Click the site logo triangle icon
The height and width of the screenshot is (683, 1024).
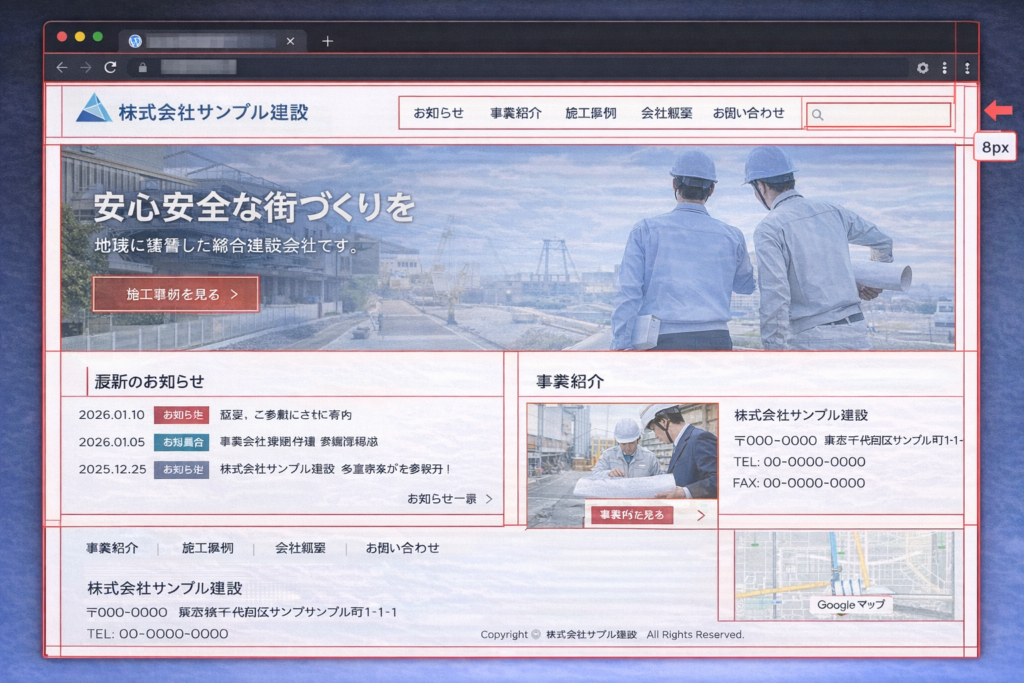pos(95,112)
